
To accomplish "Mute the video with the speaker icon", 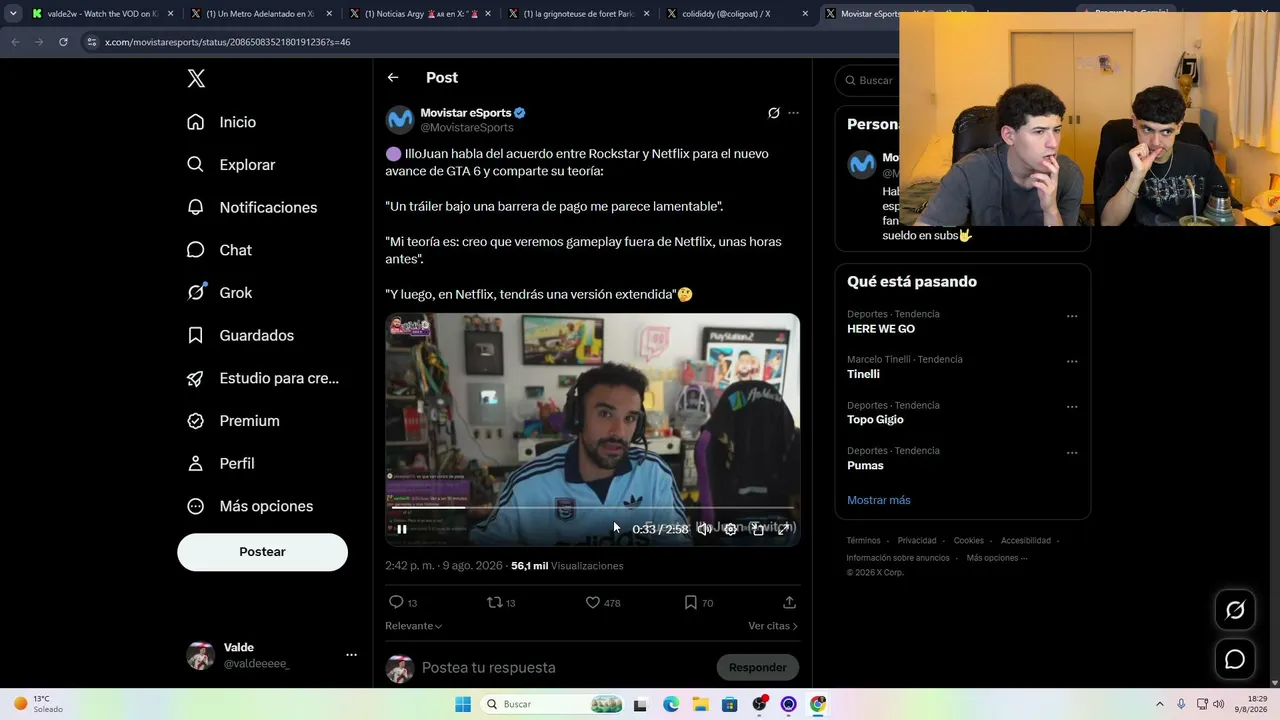I will click(x=704, y=529).
